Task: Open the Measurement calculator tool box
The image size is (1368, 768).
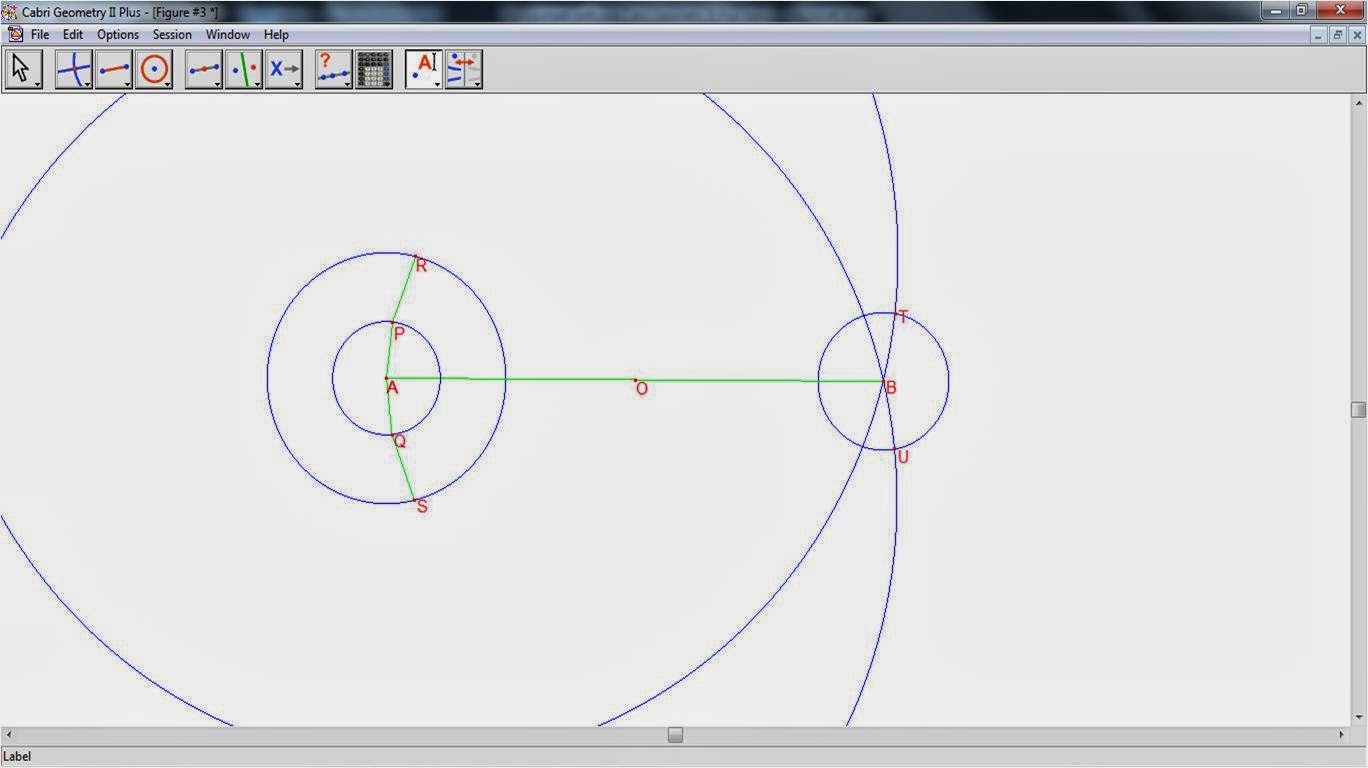Action: [x=374, y=69]
